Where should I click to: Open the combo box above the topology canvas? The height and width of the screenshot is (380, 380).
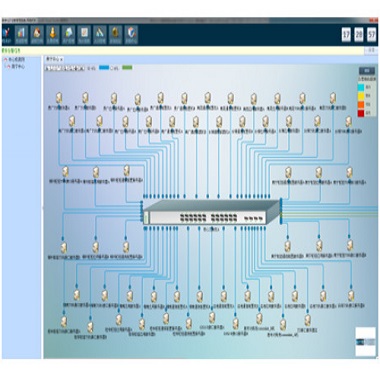tap(65, 68)
